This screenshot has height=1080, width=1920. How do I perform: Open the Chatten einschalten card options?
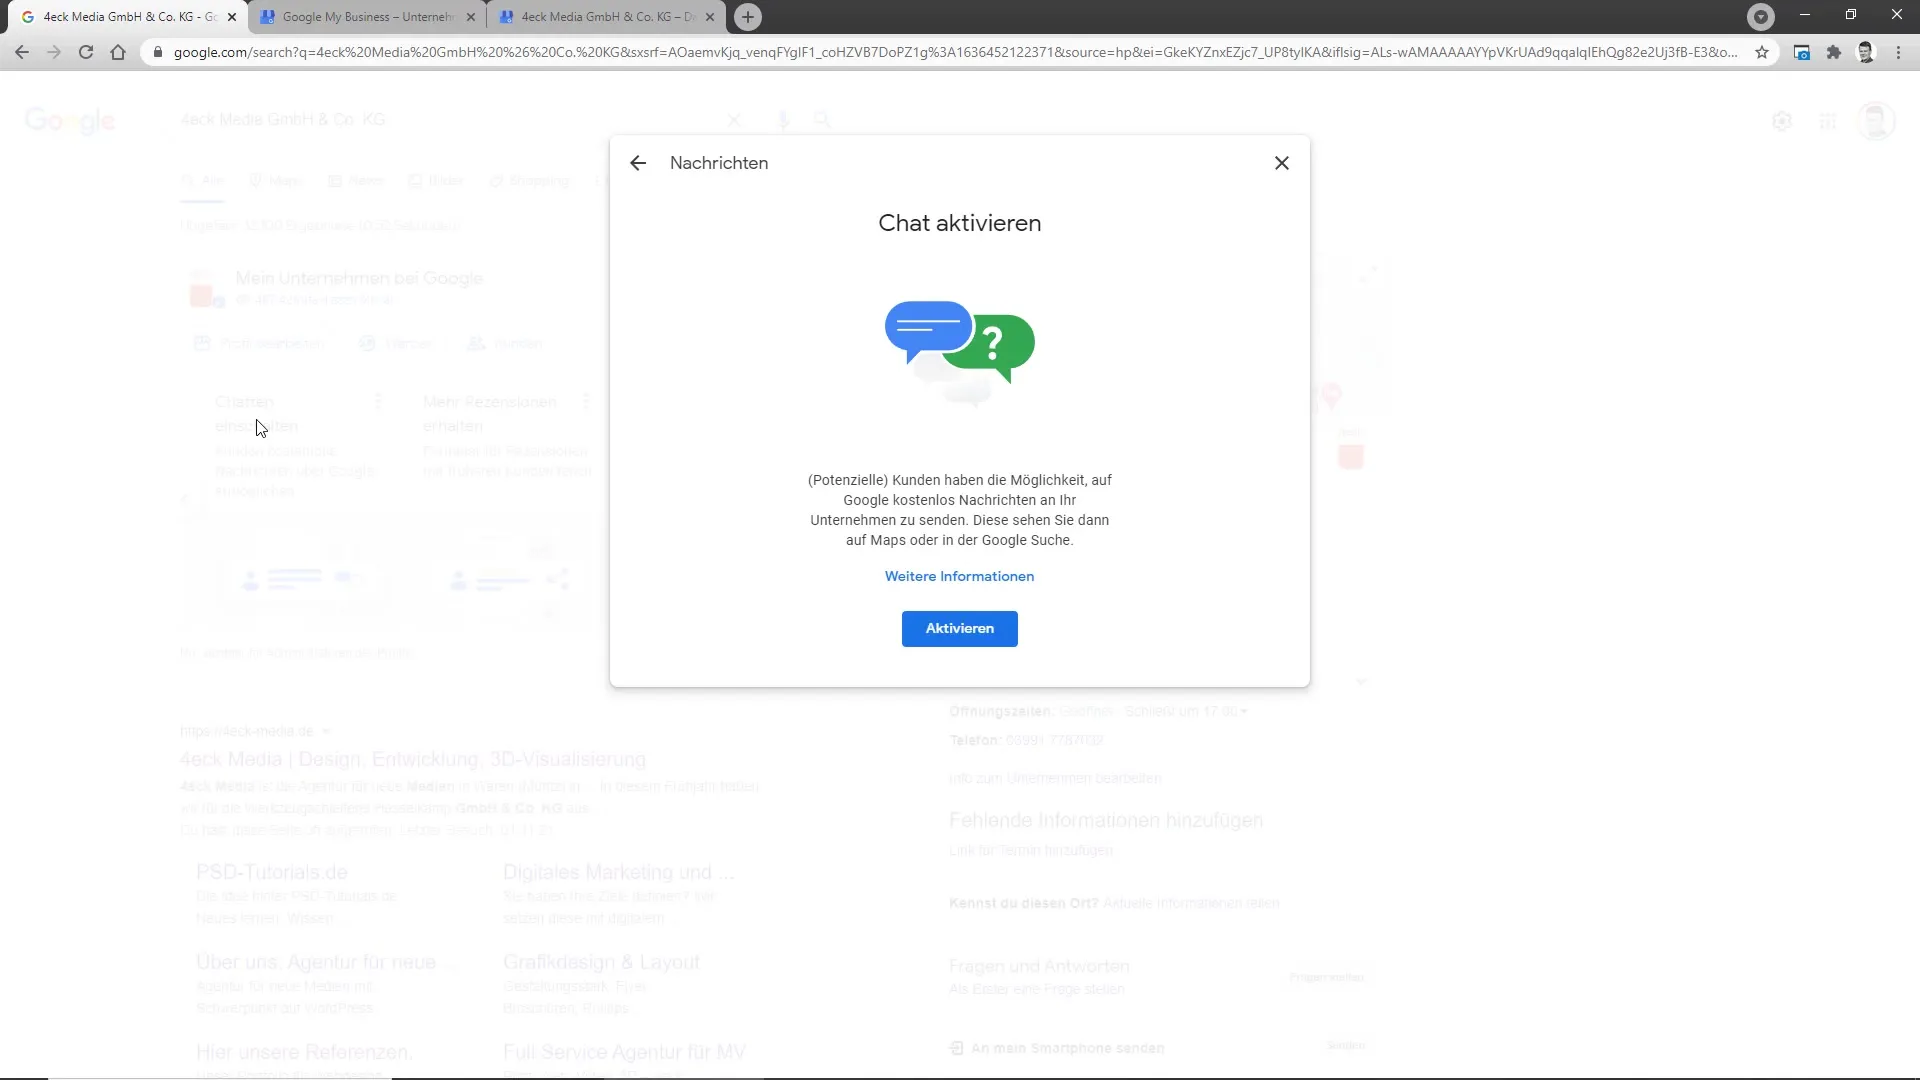378,401
